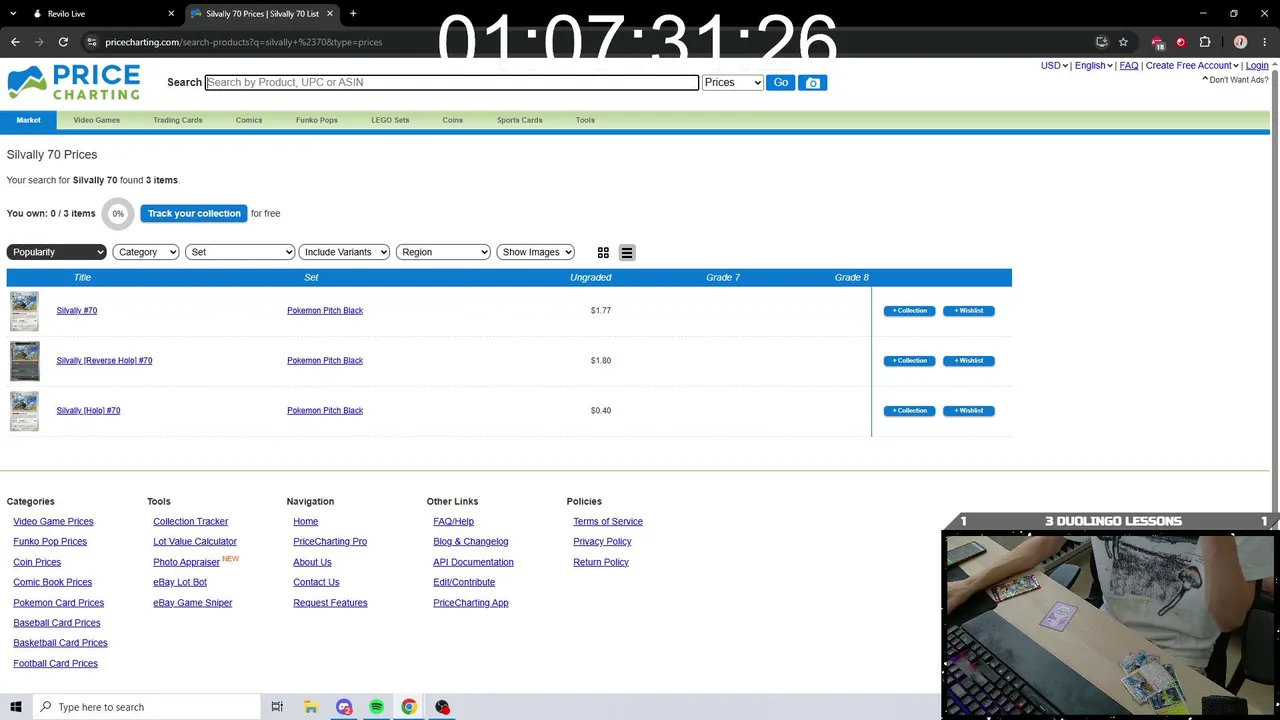
Task: Open the Silvally [Reverse Holo] #70 link
Action: coord(104,361)
